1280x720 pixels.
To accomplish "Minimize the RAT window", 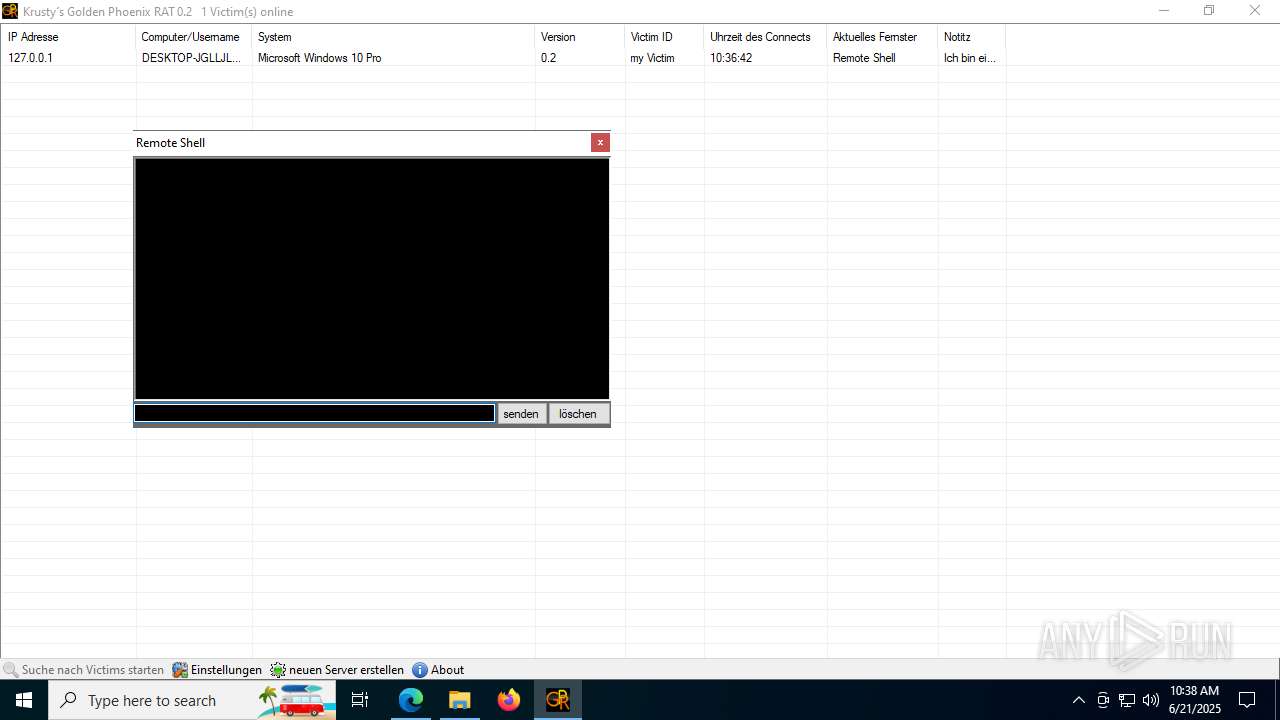I will click(1164, 11).
